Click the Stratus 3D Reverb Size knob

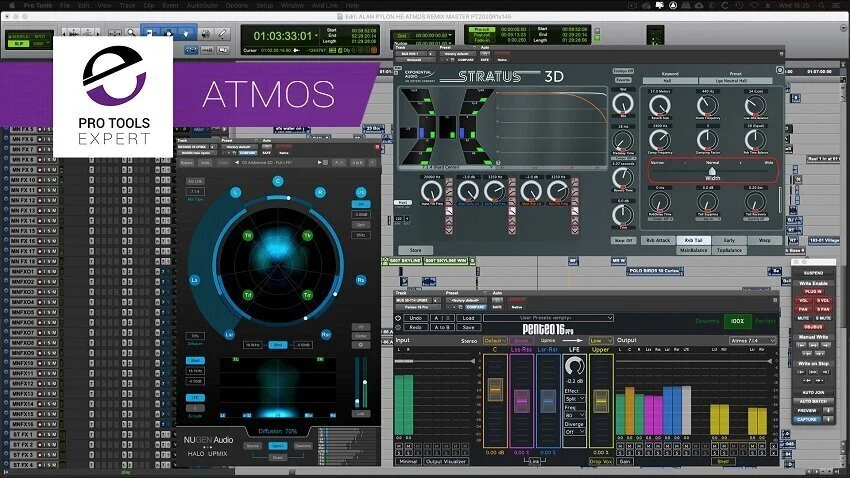tap(660, 106)
